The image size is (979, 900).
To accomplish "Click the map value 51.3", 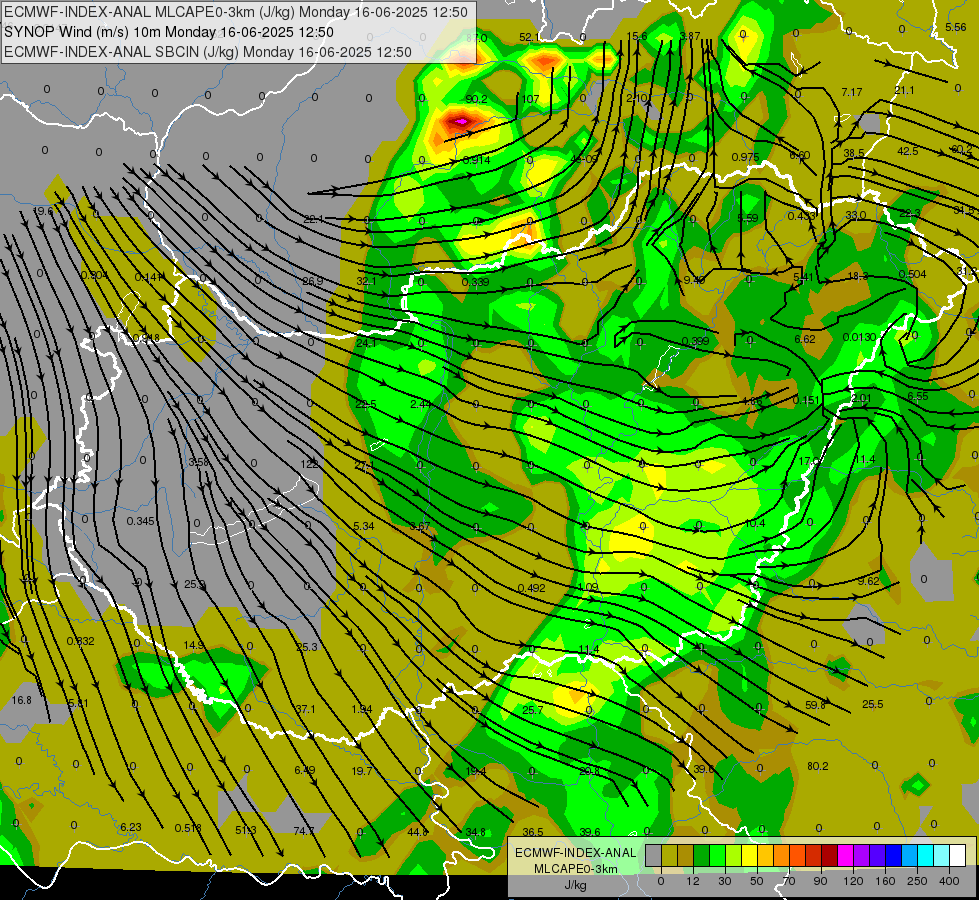I will click(245, 830).
